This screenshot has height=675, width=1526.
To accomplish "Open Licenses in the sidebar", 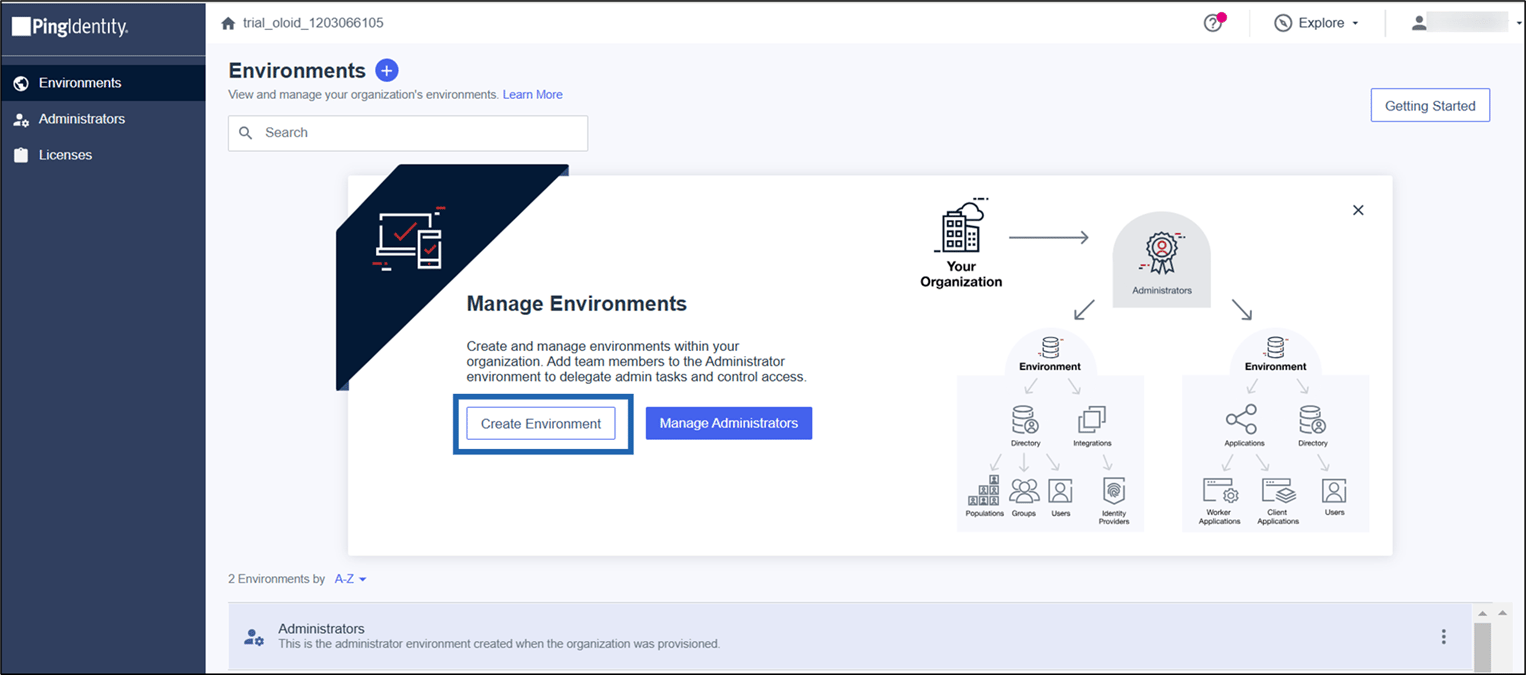I will tap(103, 155).
